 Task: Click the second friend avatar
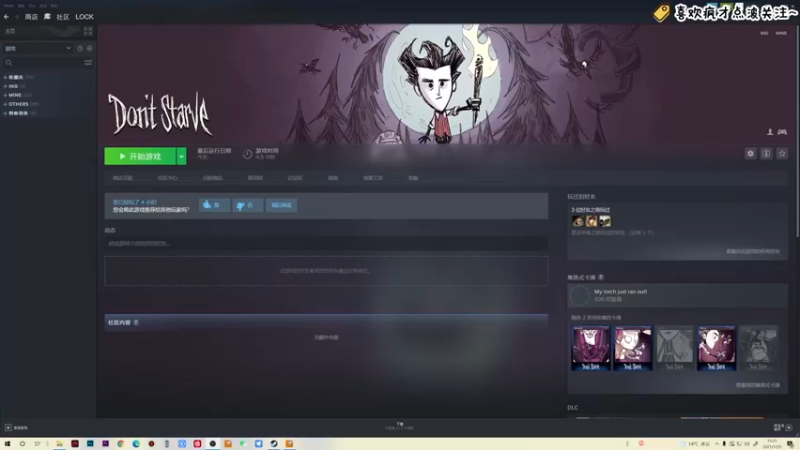[591, 221]
